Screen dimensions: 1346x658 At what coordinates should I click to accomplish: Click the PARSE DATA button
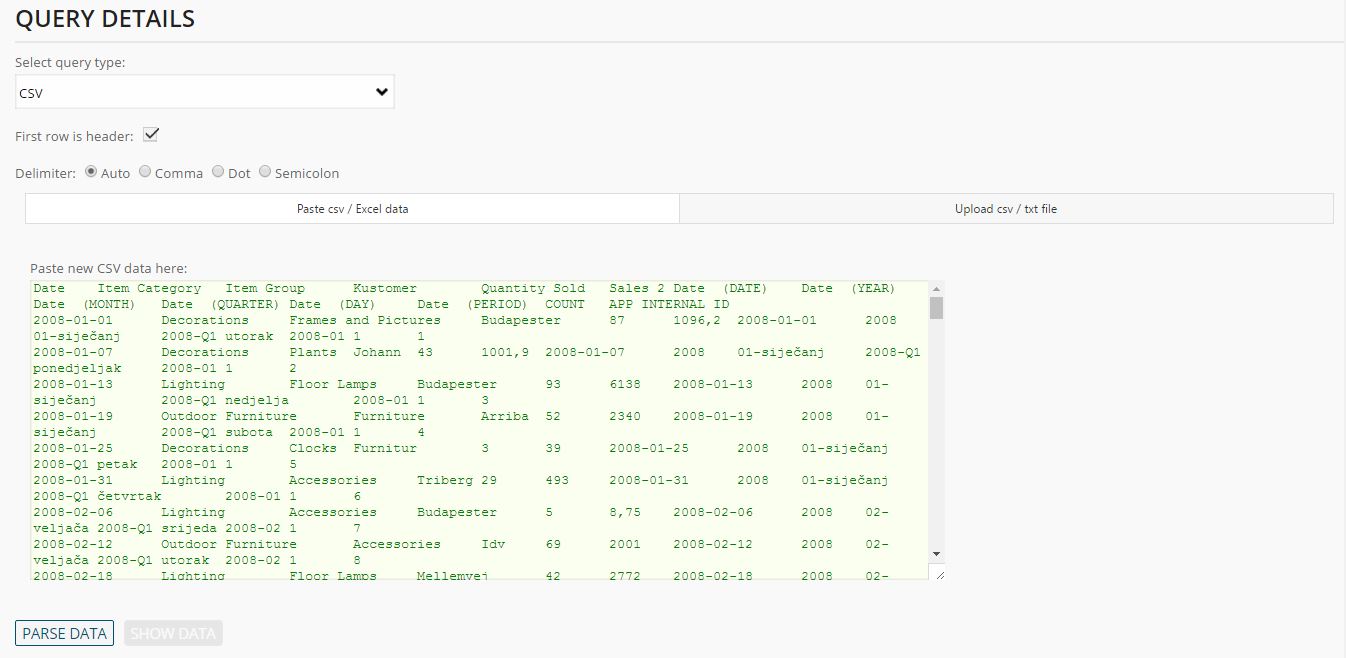pos(64,633)
